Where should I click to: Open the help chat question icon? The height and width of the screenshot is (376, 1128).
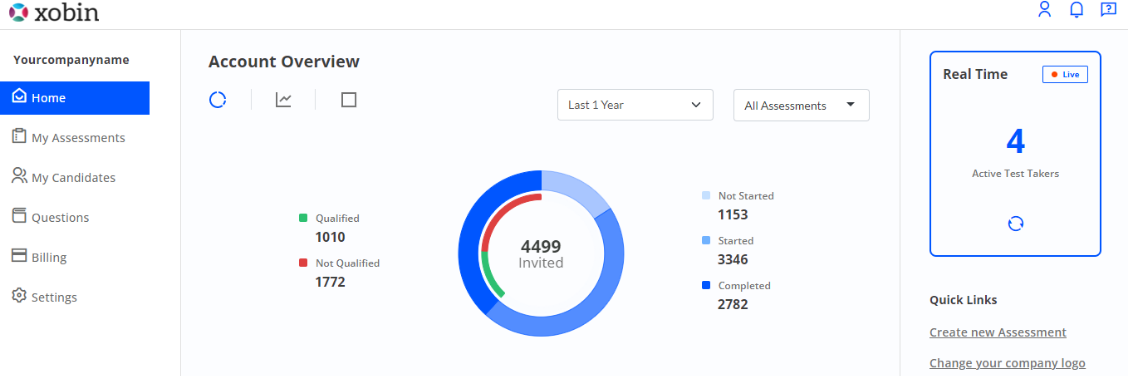(x=1108, y=9)
